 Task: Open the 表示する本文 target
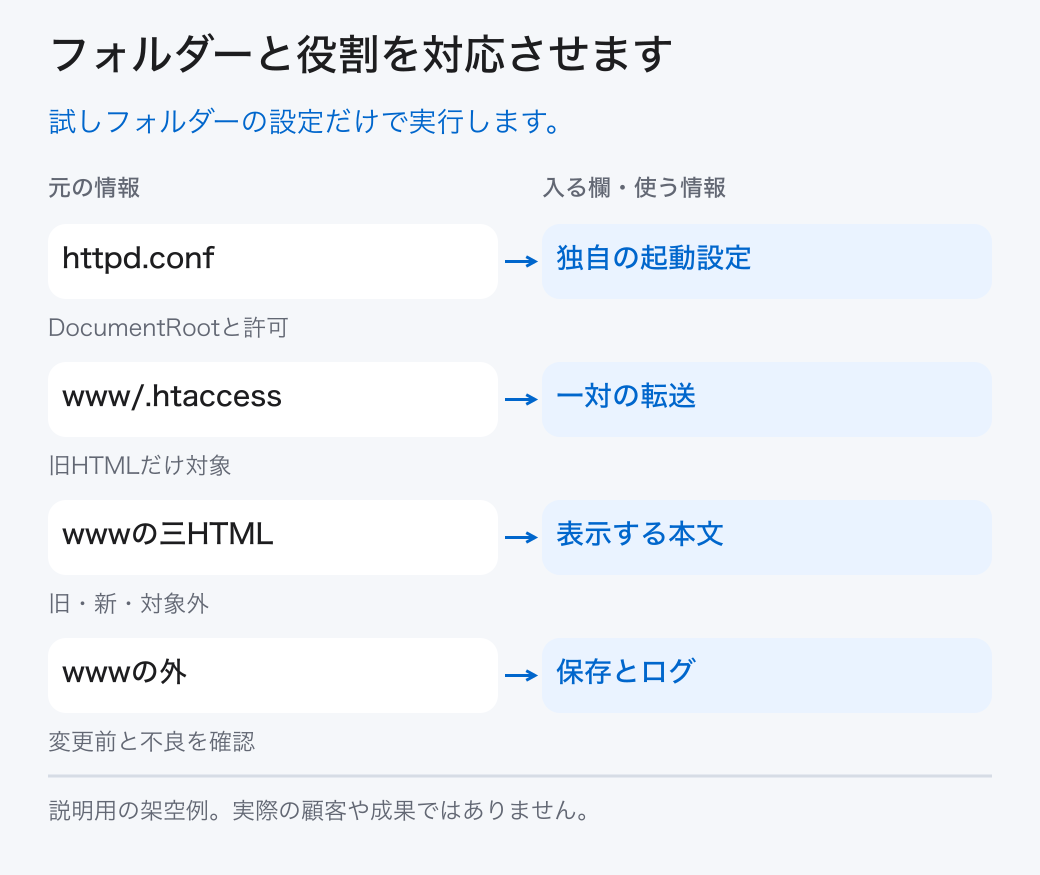tap(767, 537)
